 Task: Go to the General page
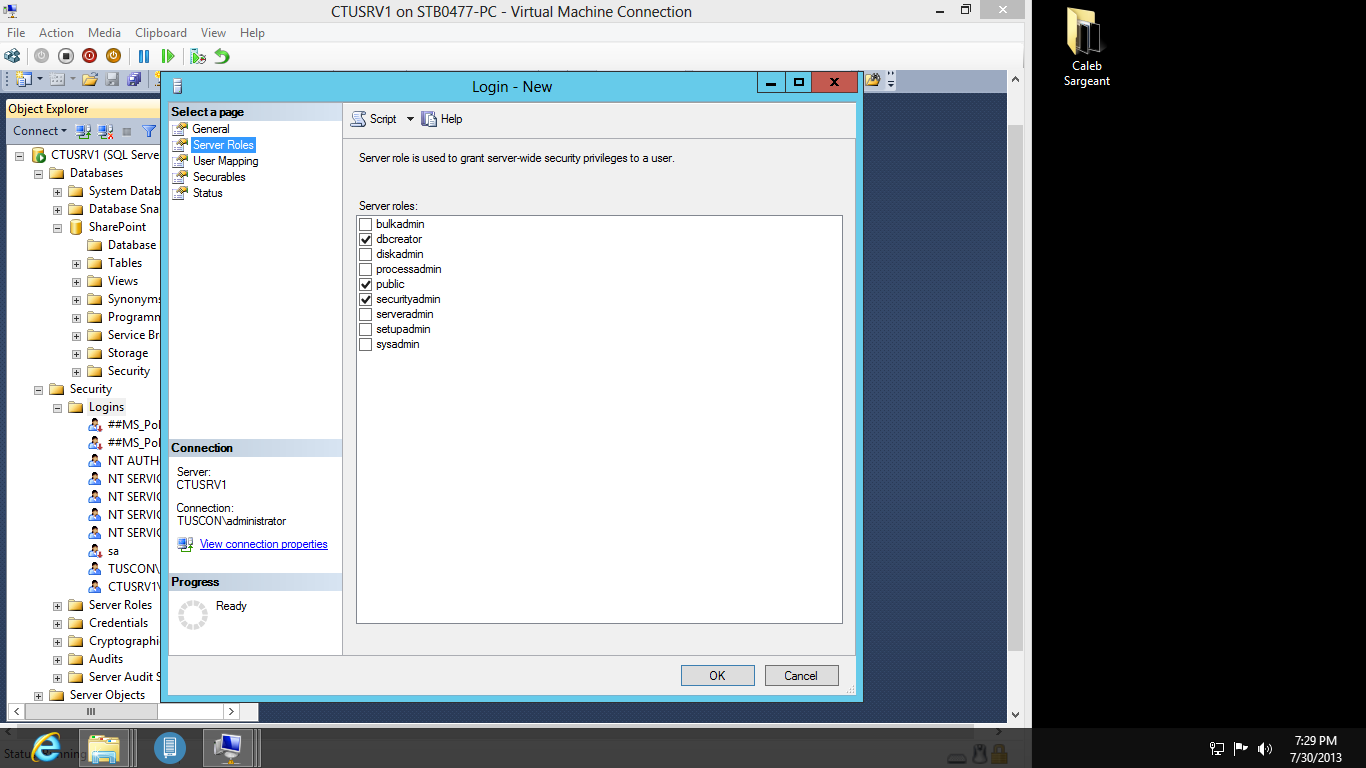click(211, 129)
